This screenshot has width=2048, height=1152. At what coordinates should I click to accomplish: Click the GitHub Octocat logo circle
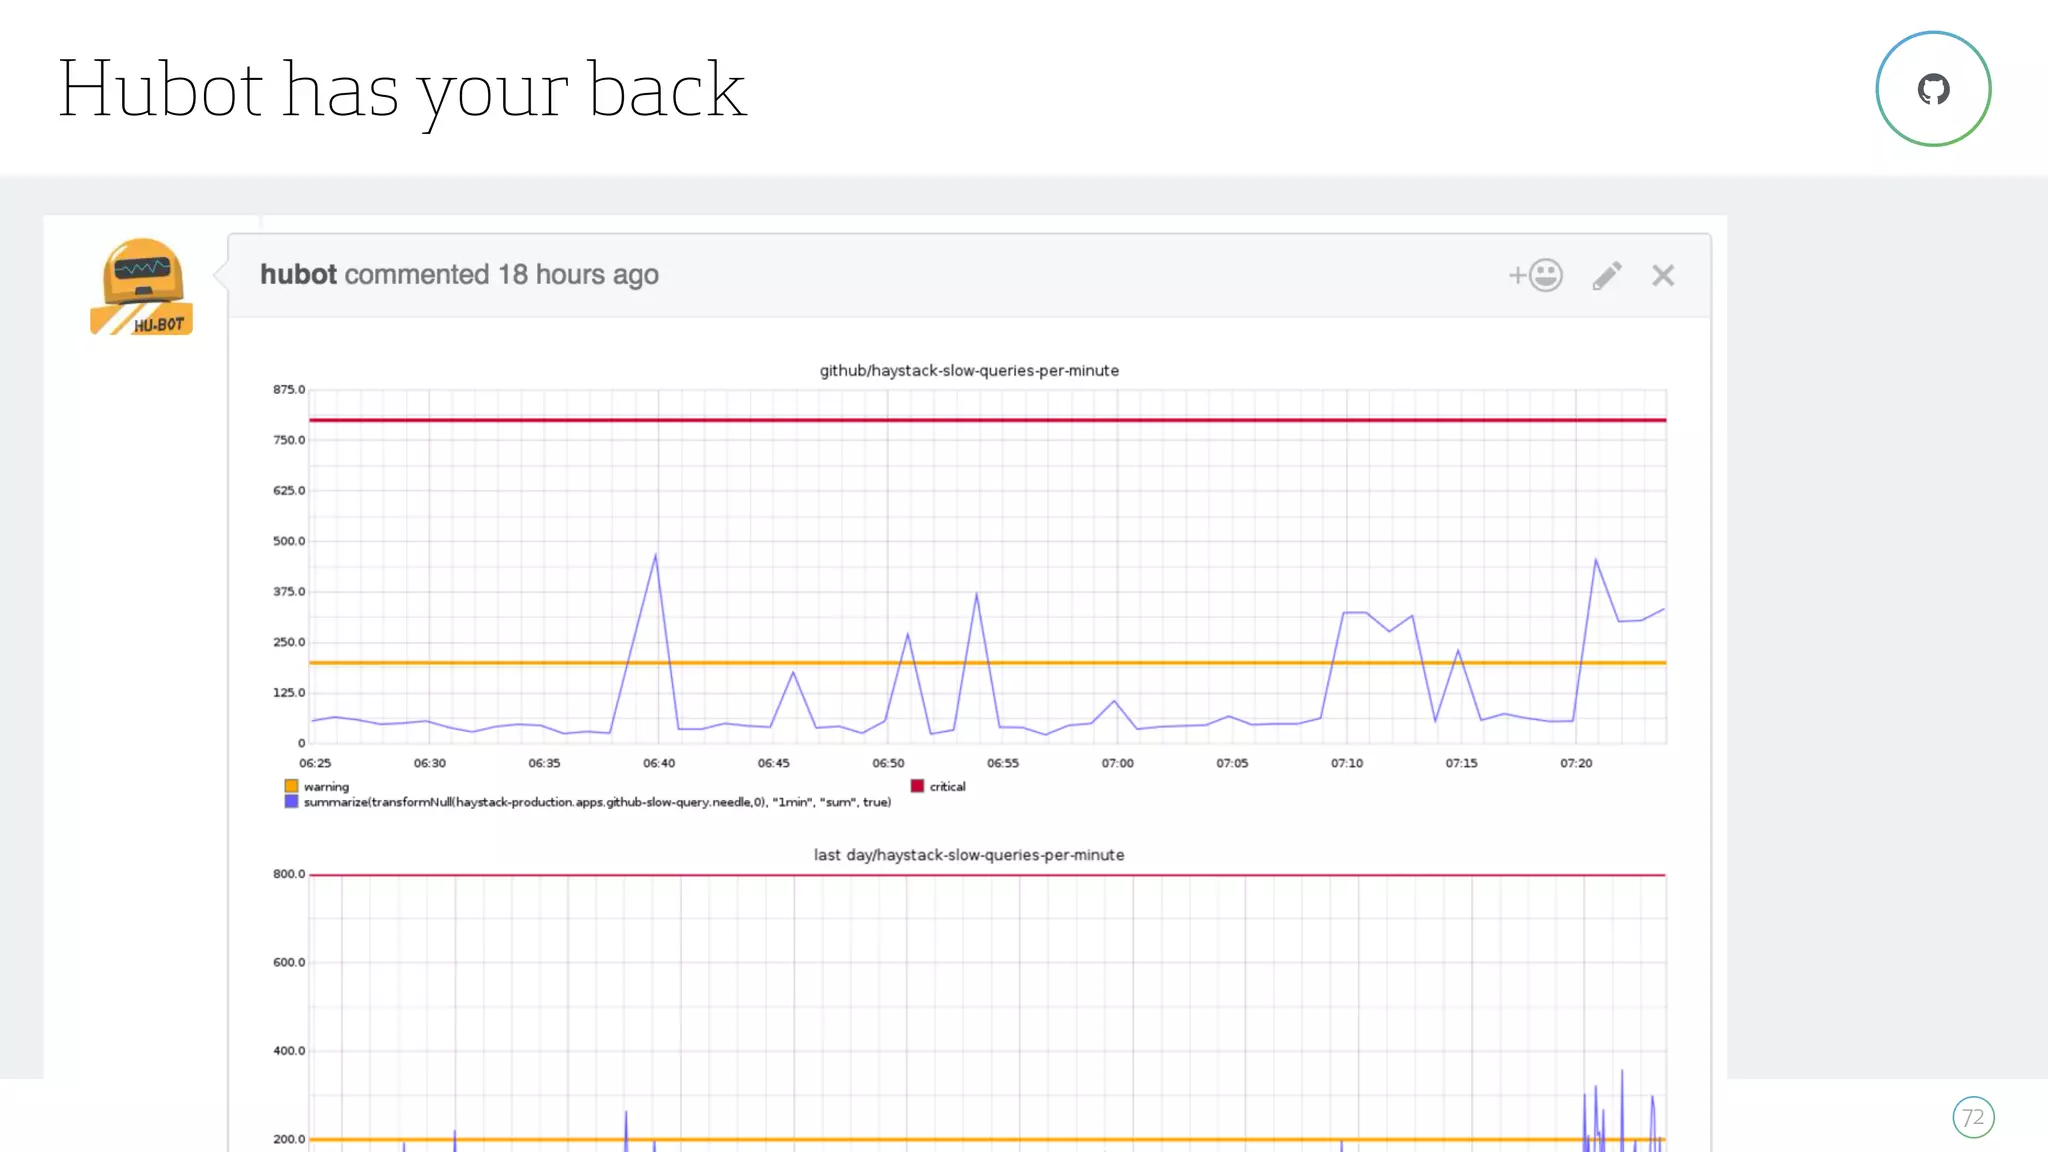[x=1932, y=89]
